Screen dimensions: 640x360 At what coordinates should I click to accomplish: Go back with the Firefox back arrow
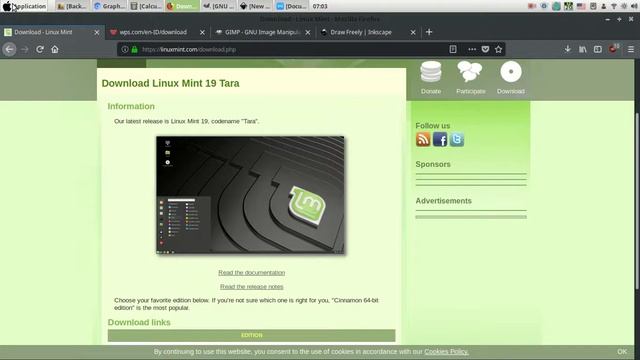[9, 49]
